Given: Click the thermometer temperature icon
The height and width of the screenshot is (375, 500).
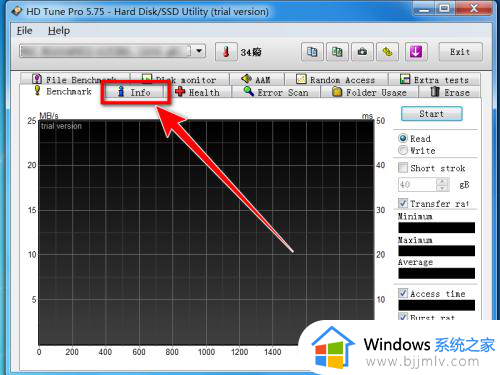Looking at the screenshot, I should (226, 52).
